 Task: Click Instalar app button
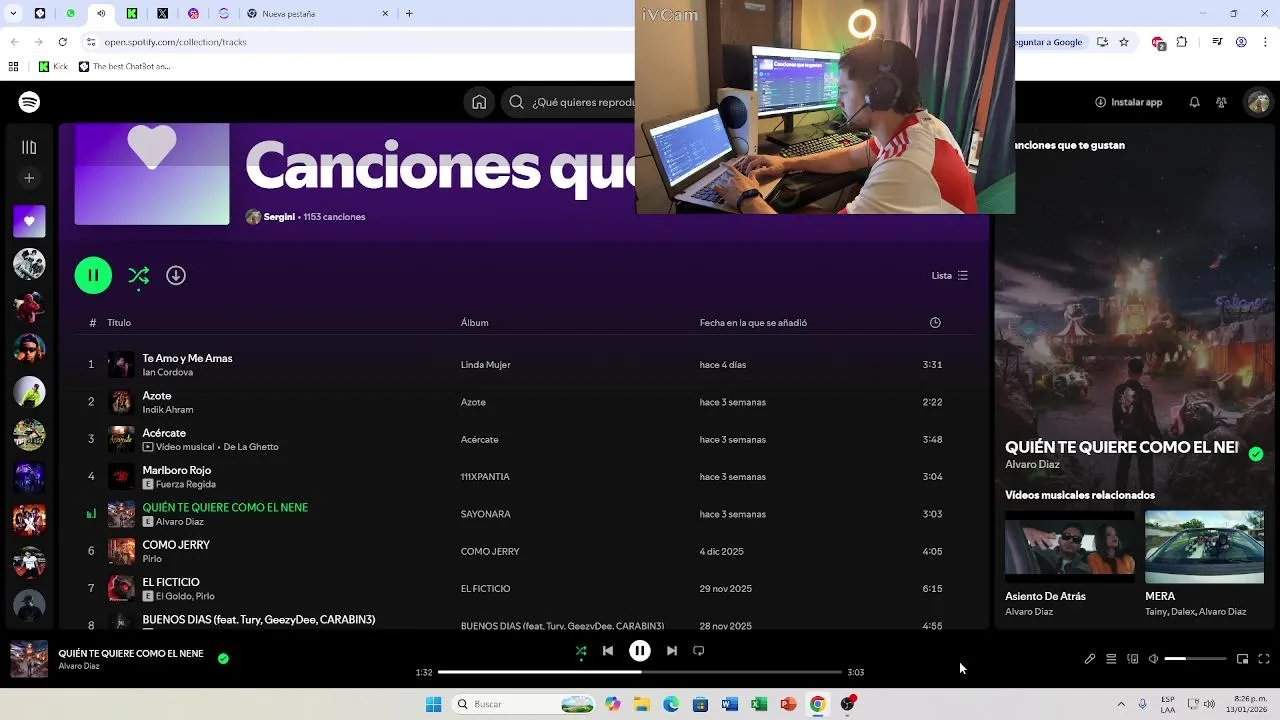click(x=1129, y=102)
